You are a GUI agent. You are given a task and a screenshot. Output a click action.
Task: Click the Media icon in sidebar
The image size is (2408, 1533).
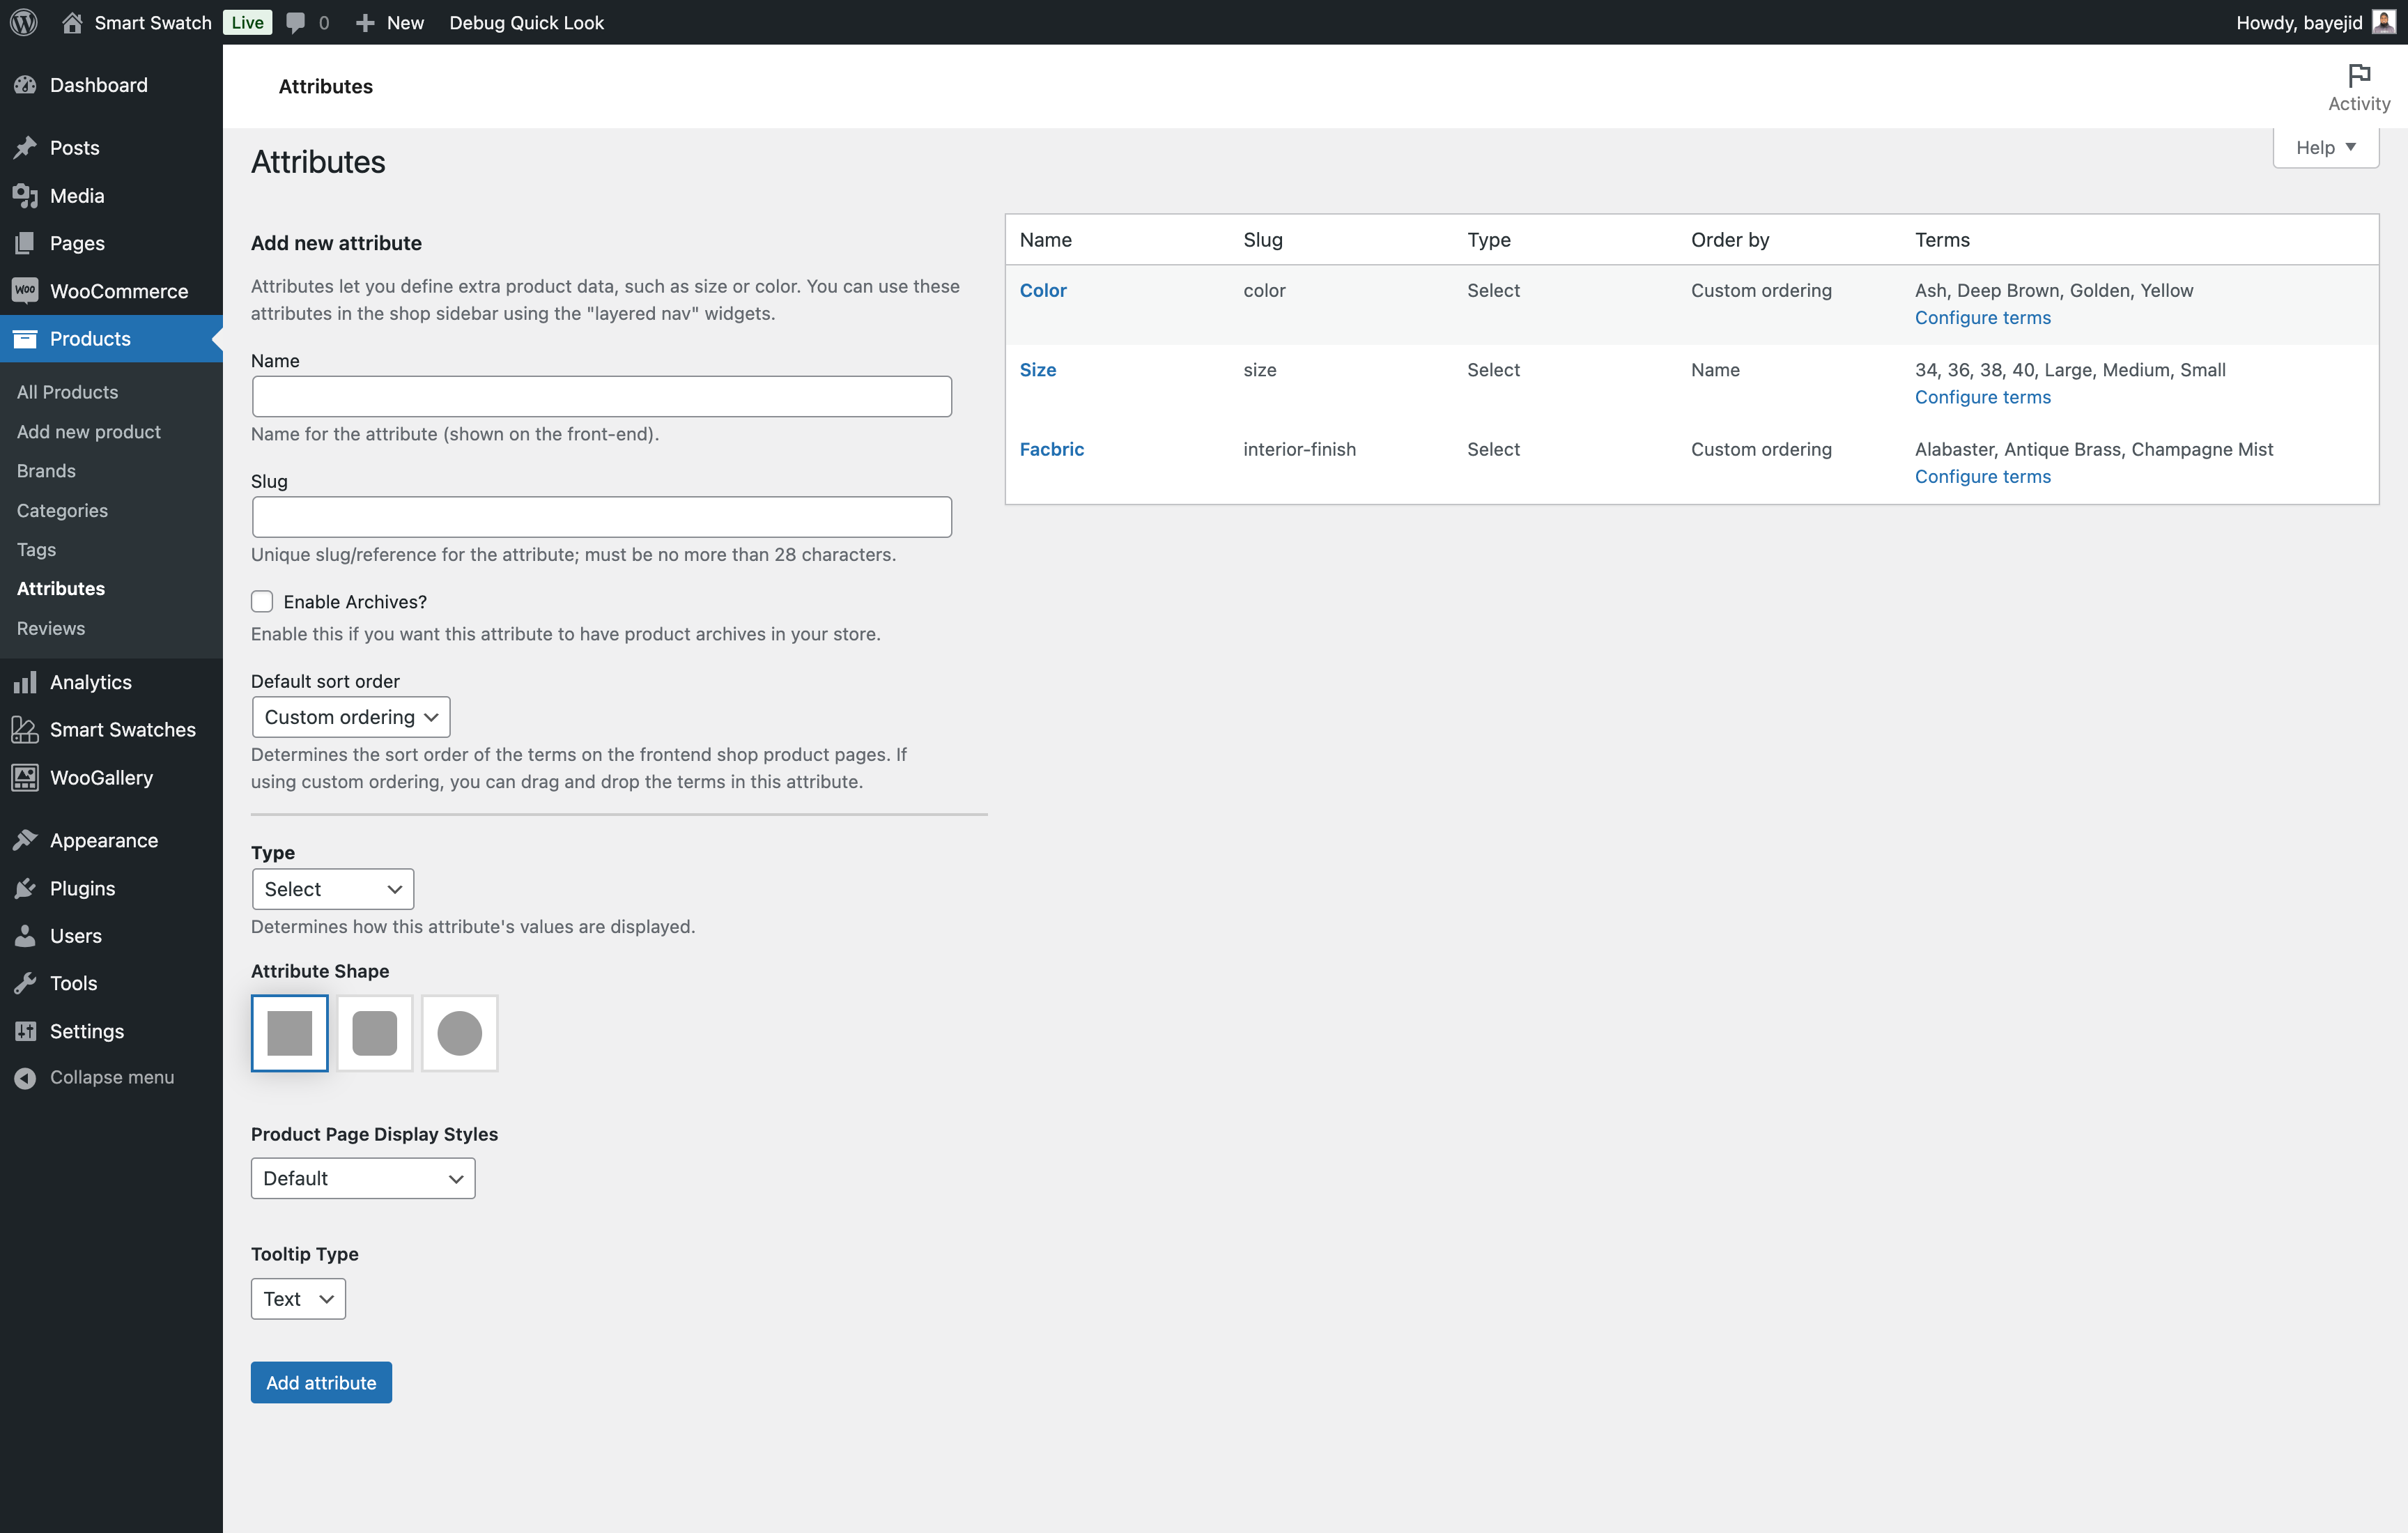coord(25,196)
